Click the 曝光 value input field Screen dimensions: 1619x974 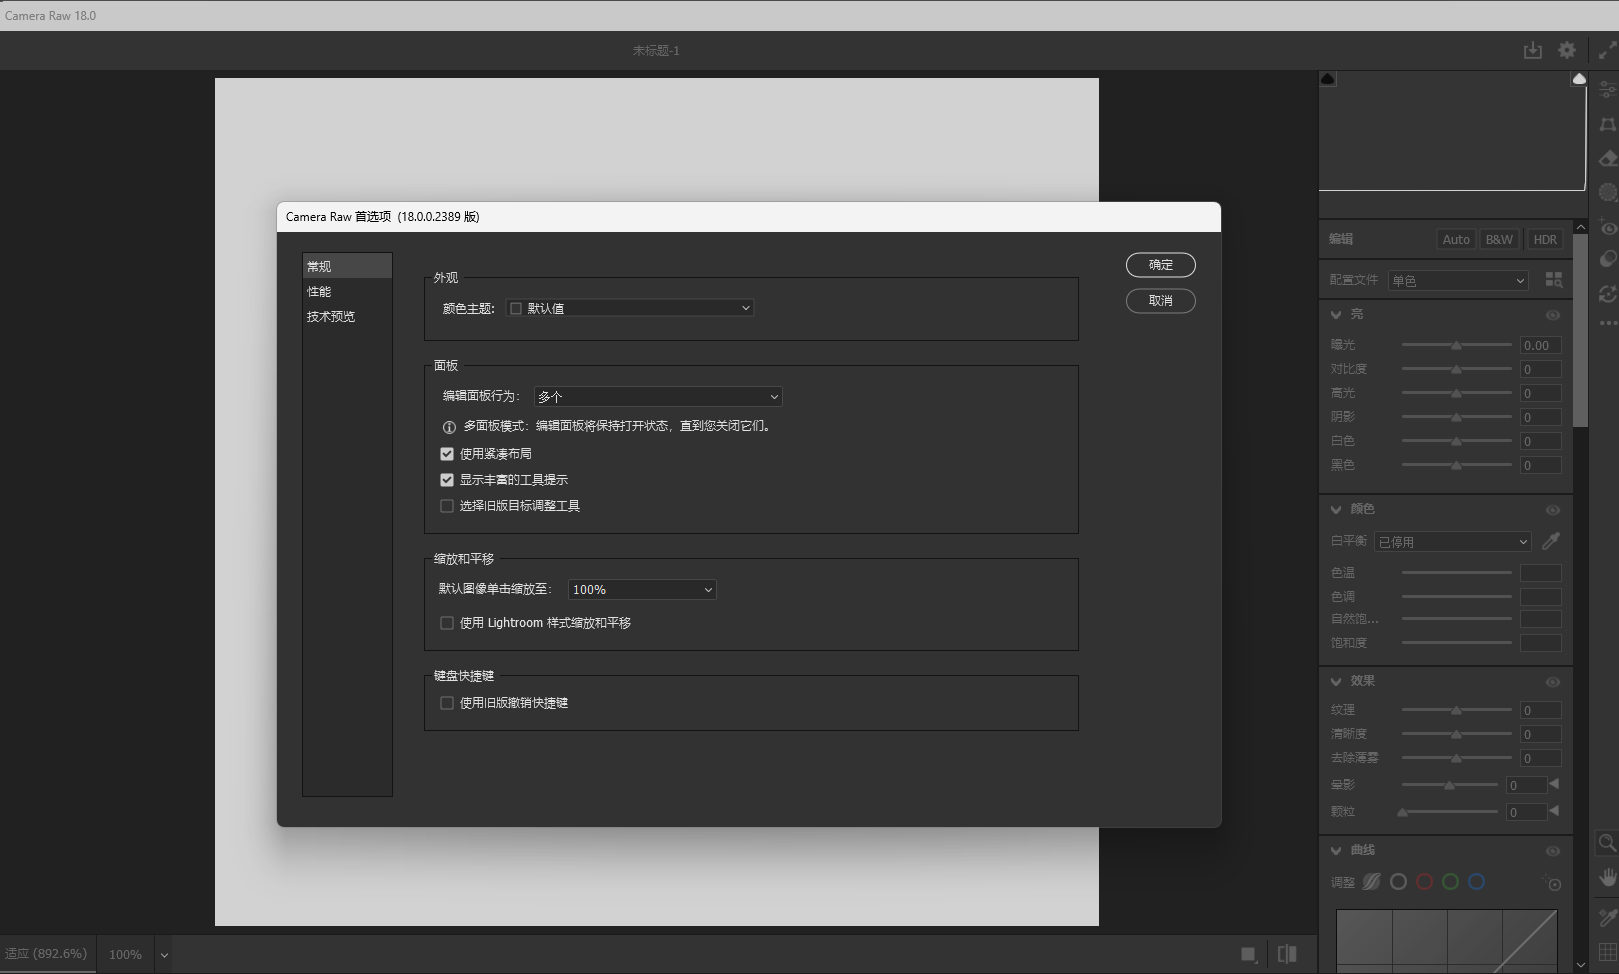(1539, 345)
